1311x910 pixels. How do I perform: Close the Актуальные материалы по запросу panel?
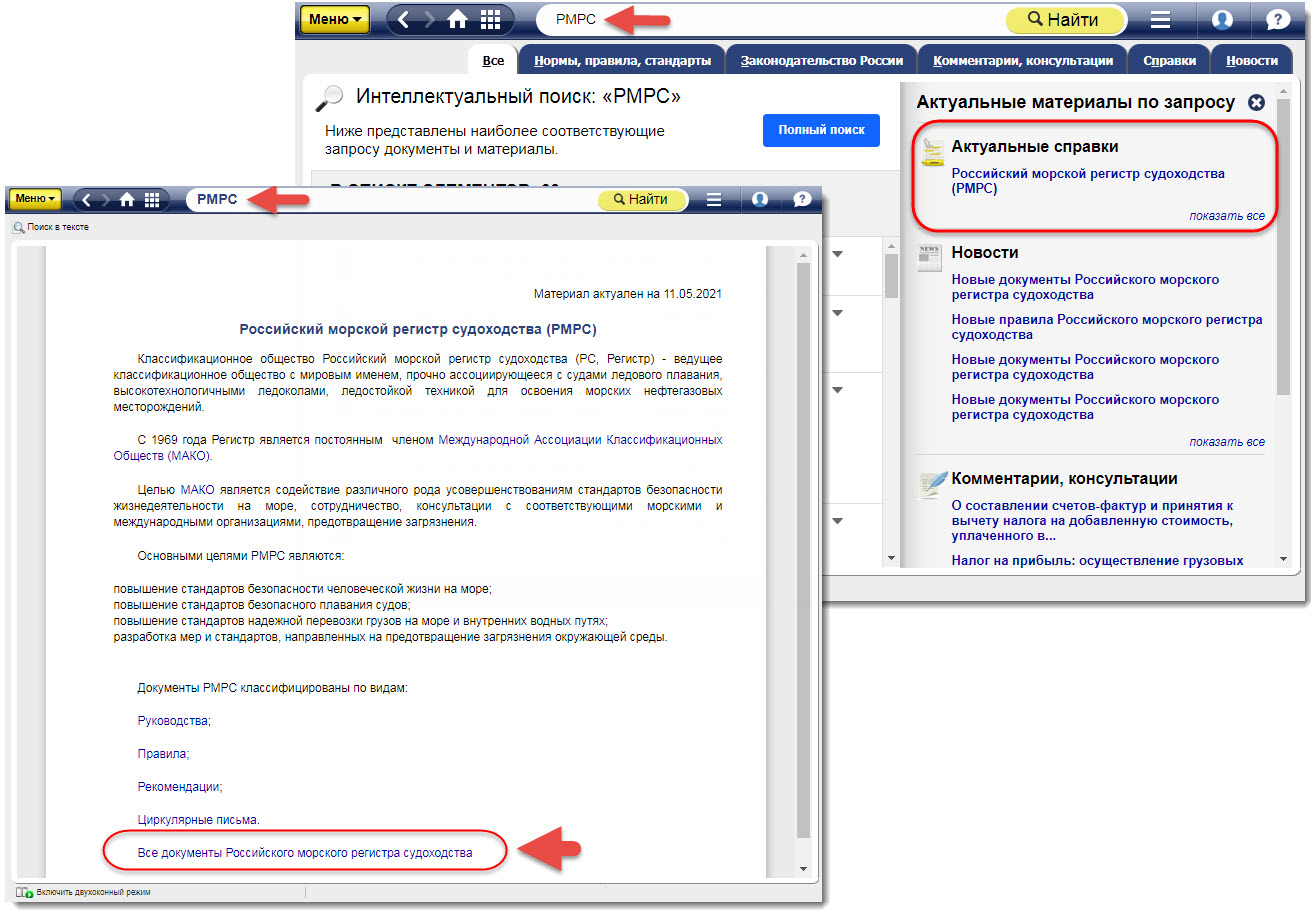tap(1257, 102)
